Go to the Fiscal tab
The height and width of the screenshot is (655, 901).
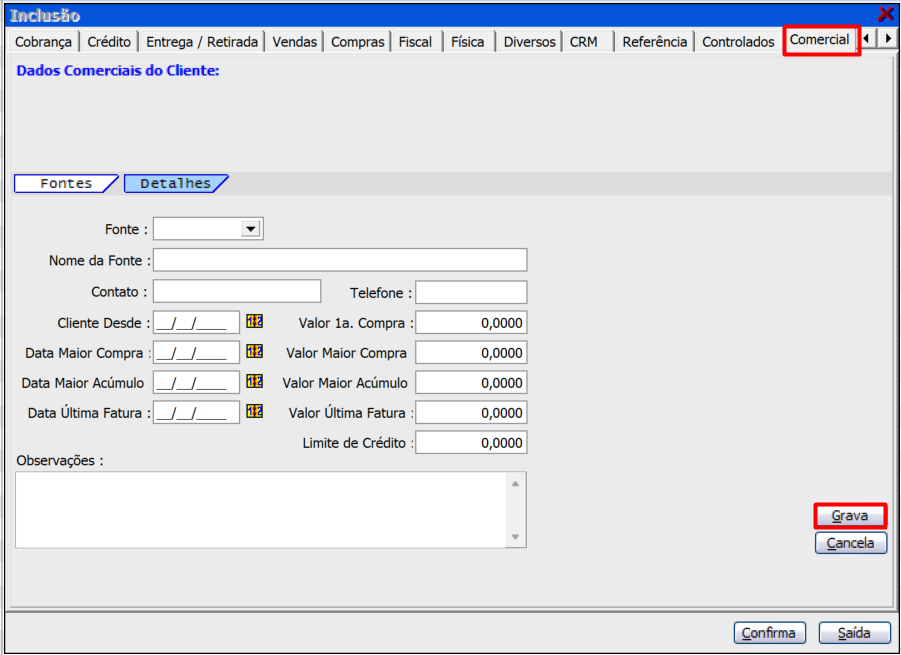415,42
